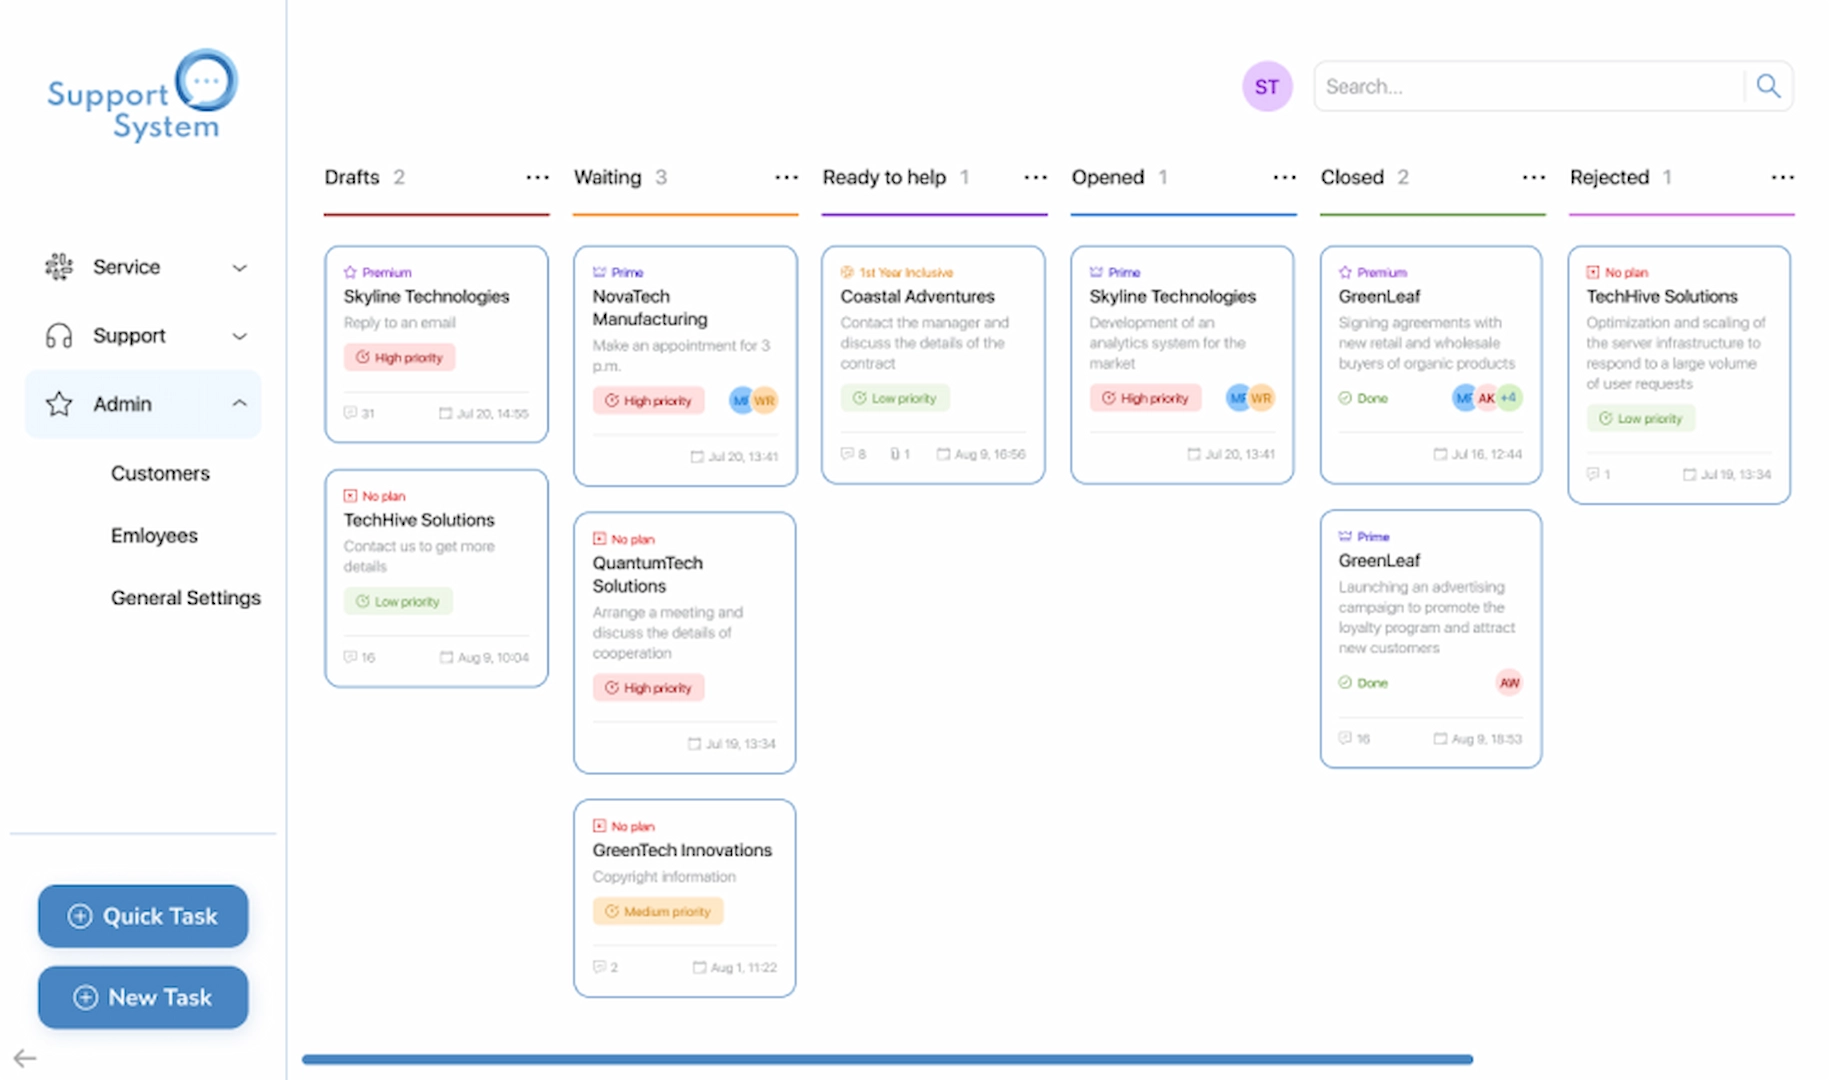
Task: Open Closed column three-dot menu
Action: [1534, 178]
